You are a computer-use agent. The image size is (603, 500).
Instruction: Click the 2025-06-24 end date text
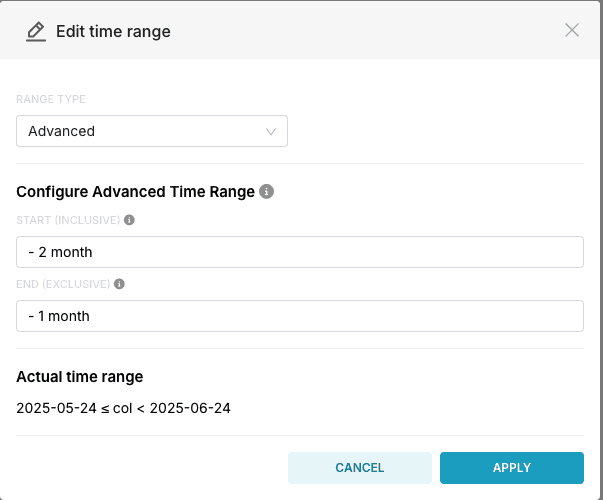(x=190, y=408)
